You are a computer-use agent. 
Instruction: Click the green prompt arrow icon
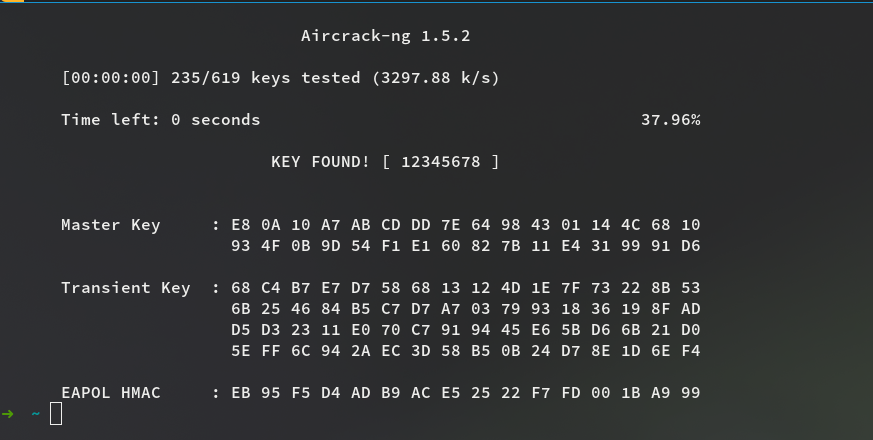pos(8,413)
